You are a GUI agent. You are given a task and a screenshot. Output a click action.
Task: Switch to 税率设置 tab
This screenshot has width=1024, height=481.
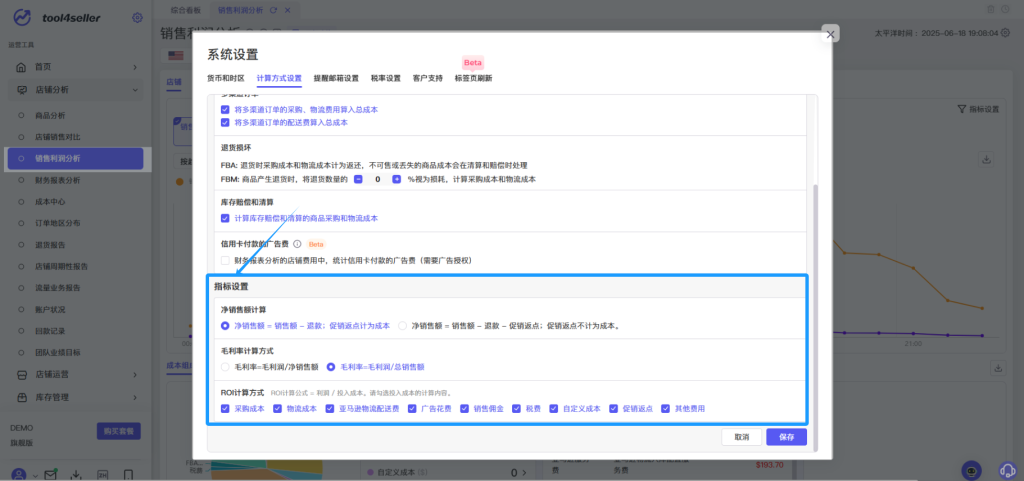pos(386,78)
